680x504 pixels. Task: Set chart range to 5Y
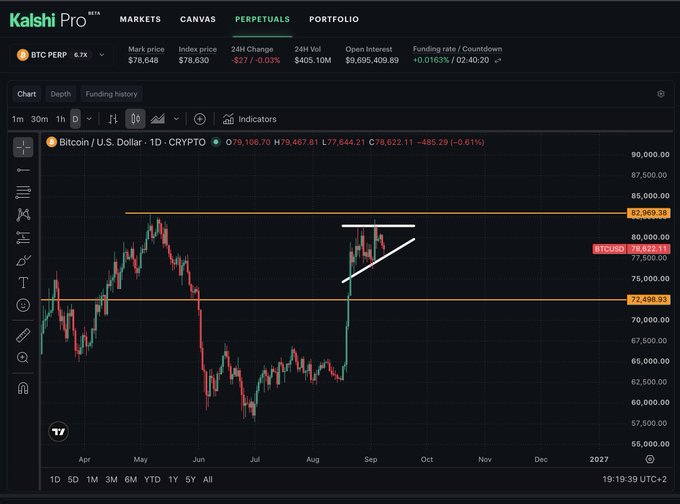coord(190,479)
